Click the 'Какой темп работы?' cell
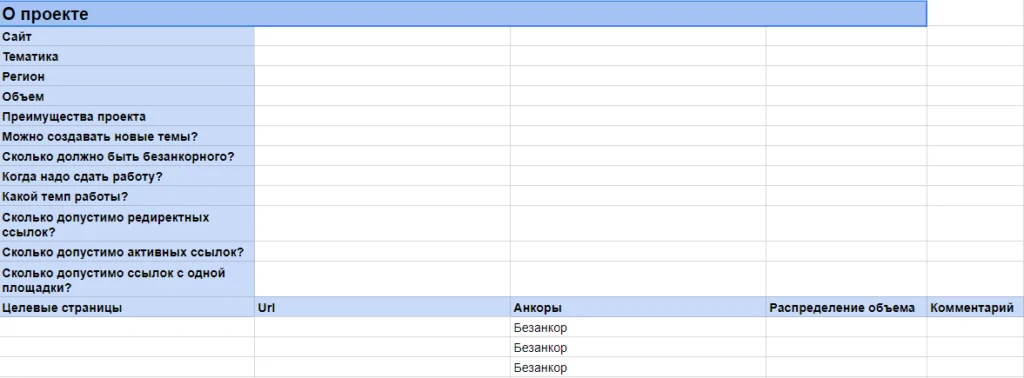 (x=127, y=196)
